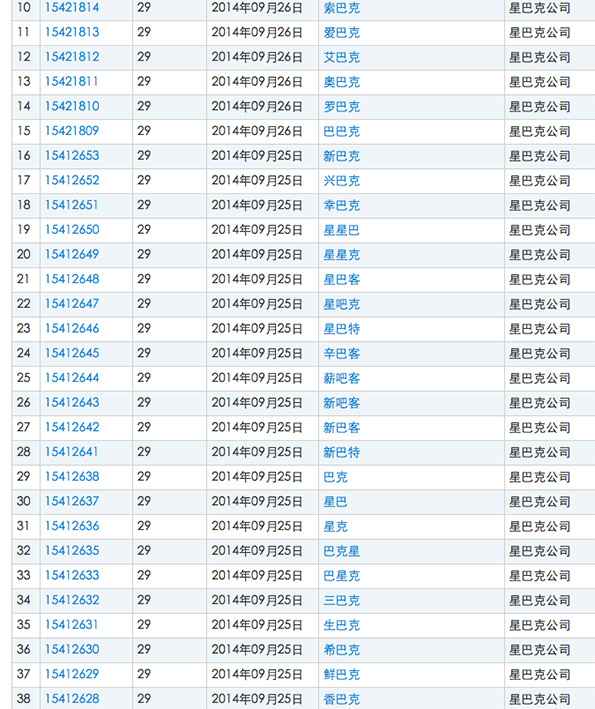Open trademark name 爱巴克 link

point(341,33)
